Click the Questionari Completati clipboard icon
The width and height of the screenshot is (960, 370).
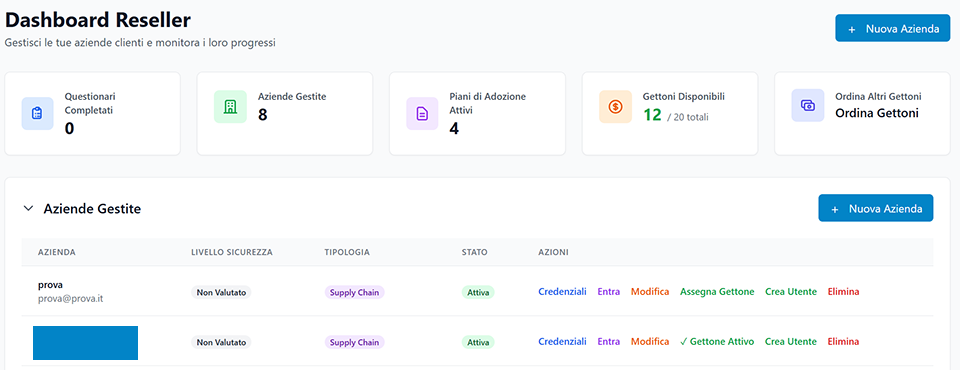click(37, 113)
